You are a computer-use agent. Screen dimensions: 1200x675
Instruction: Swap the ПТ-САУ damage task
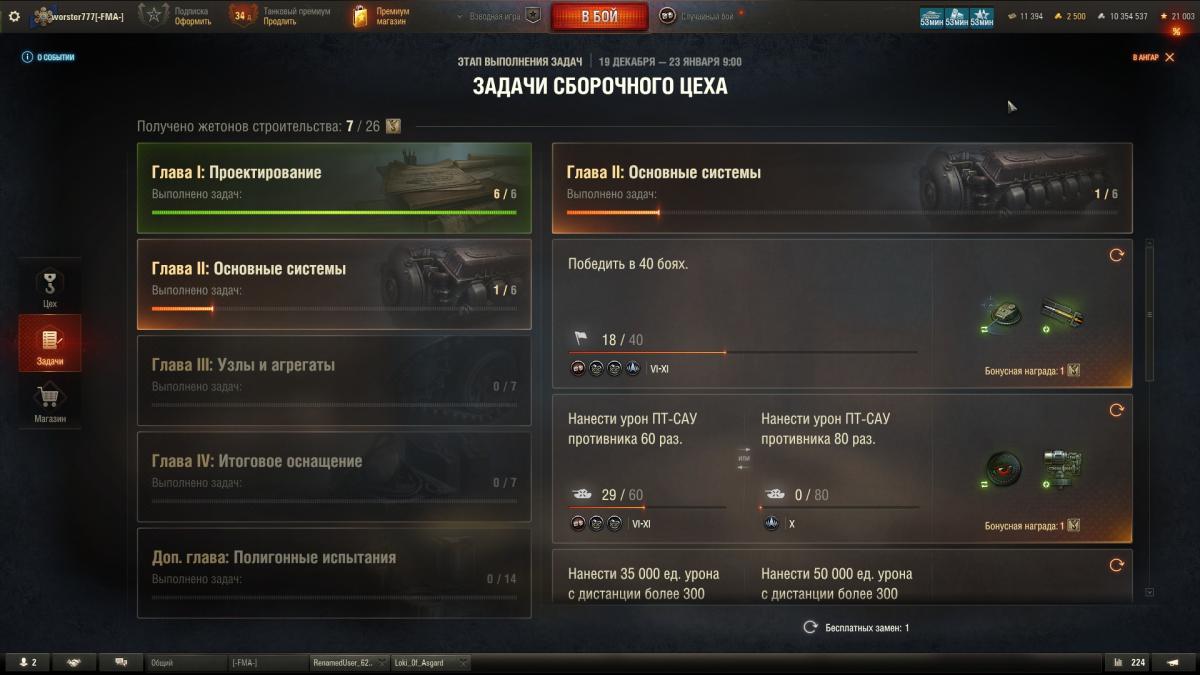tap(1116, 410)
